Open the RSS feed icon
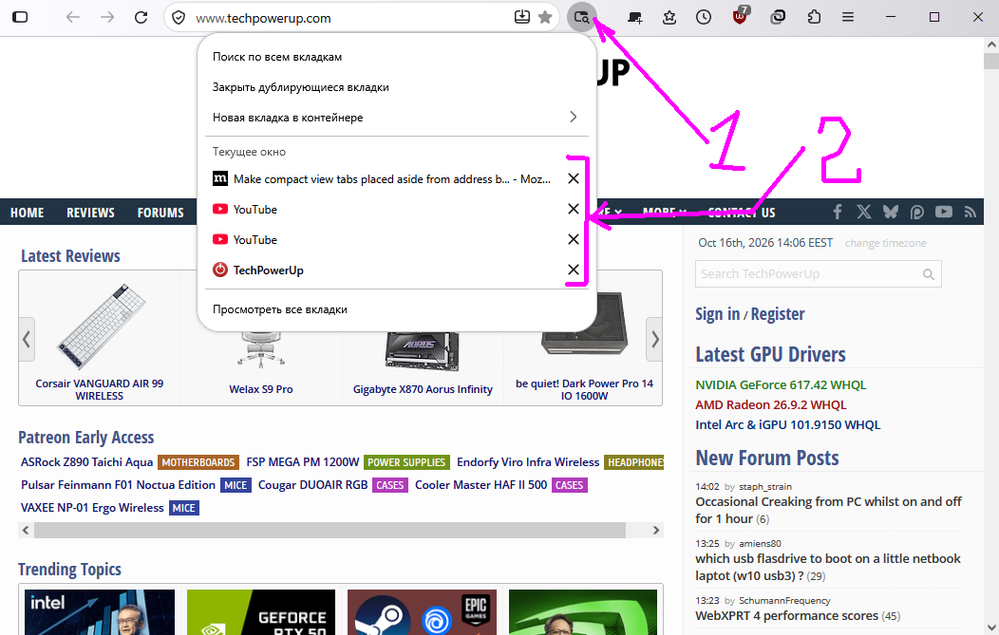 970,212
